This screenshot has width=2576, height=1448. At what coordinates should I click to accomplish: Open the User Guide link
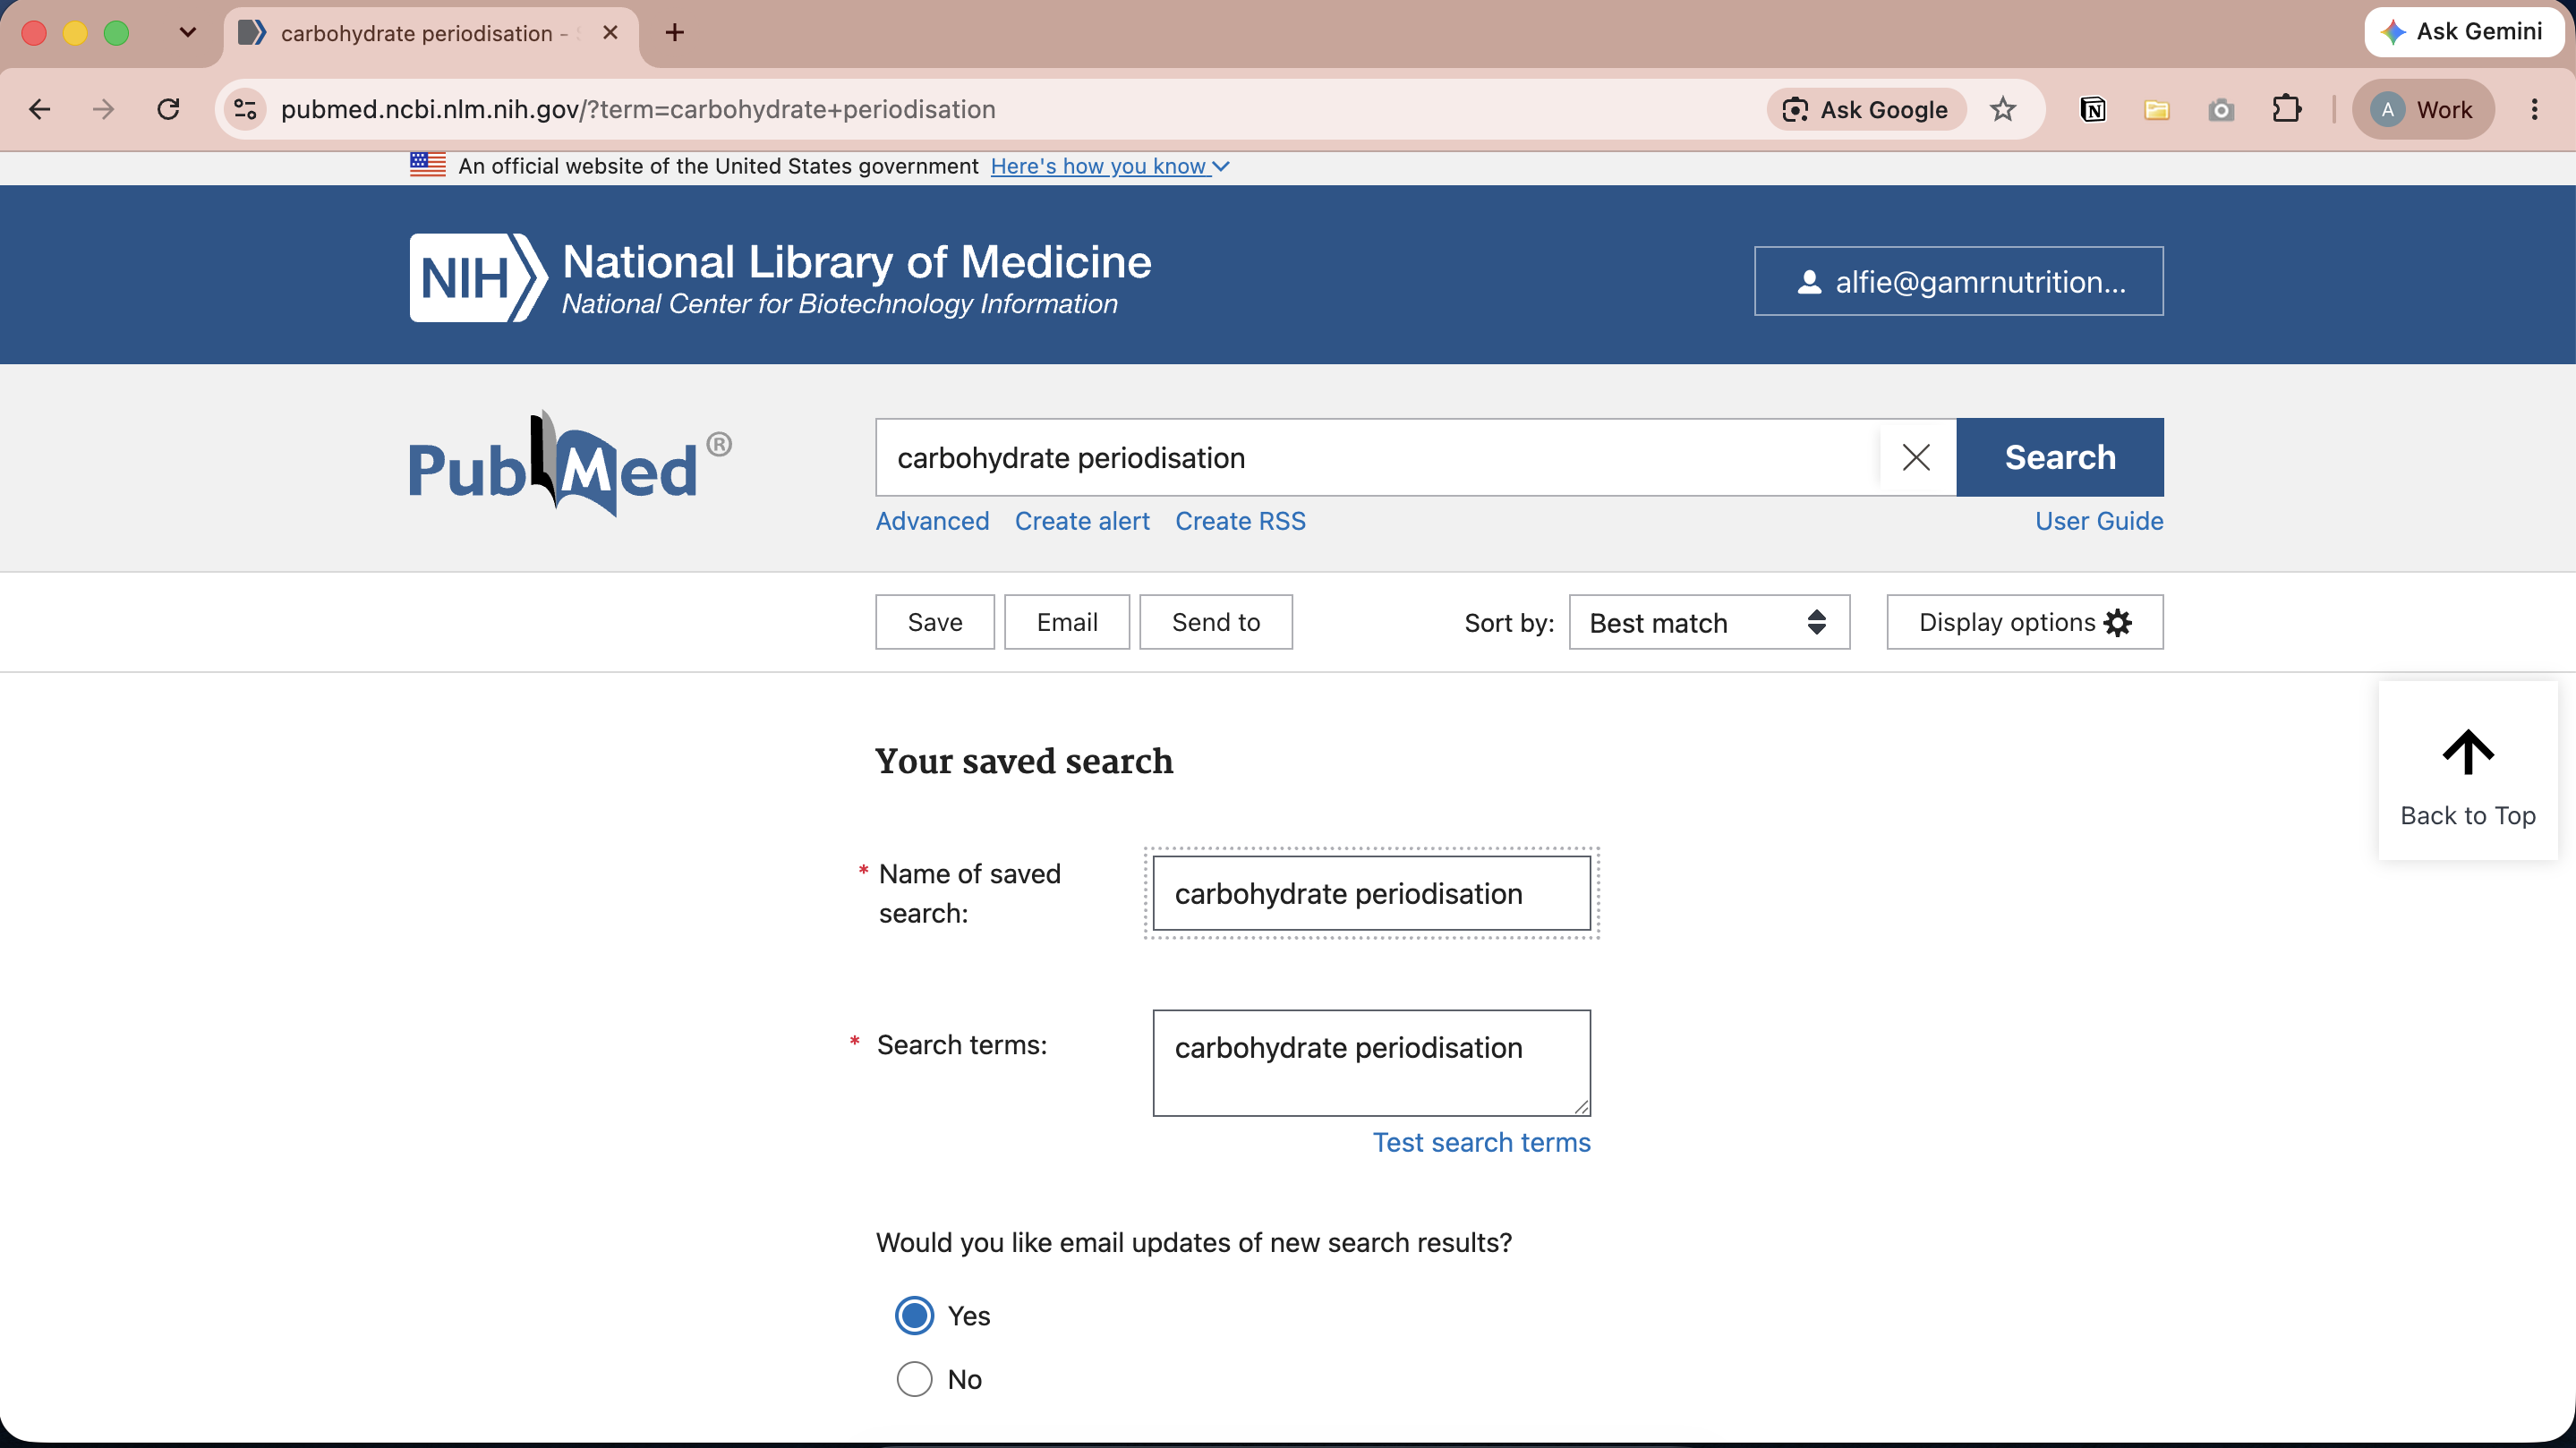tap(2099, 521)
